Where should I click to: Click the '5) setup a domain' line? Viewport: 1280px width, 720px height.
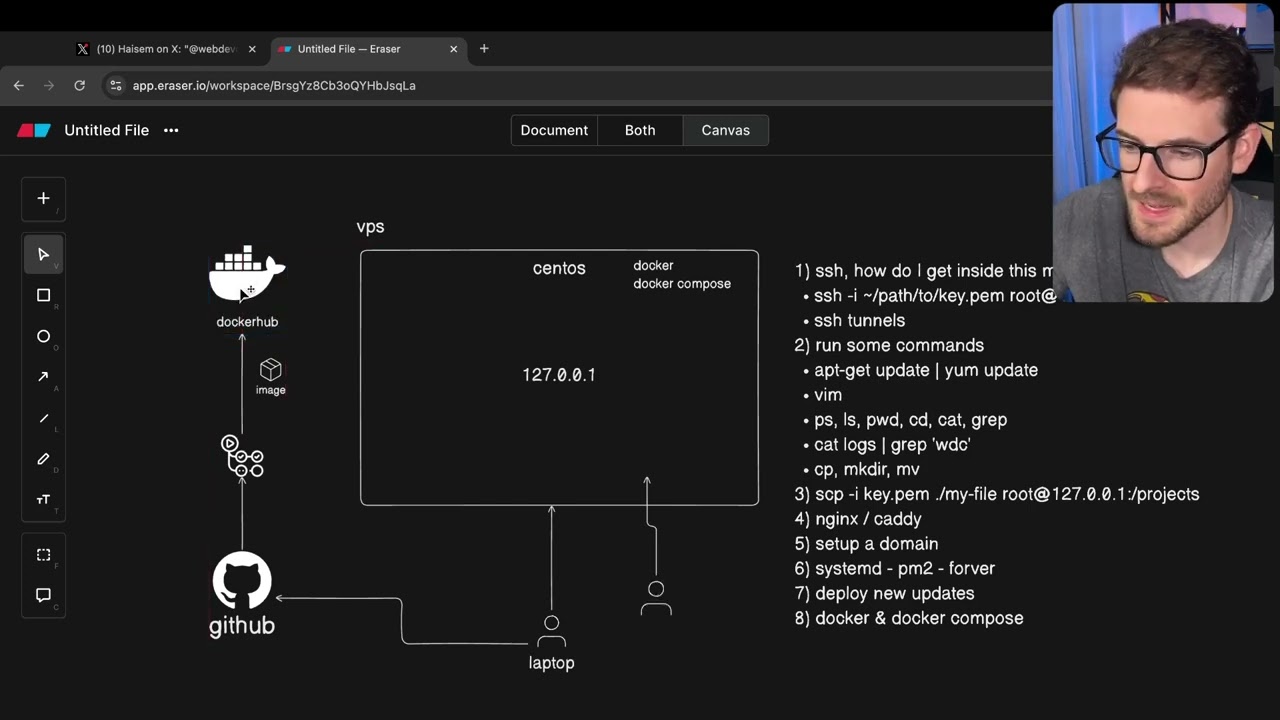866,544
